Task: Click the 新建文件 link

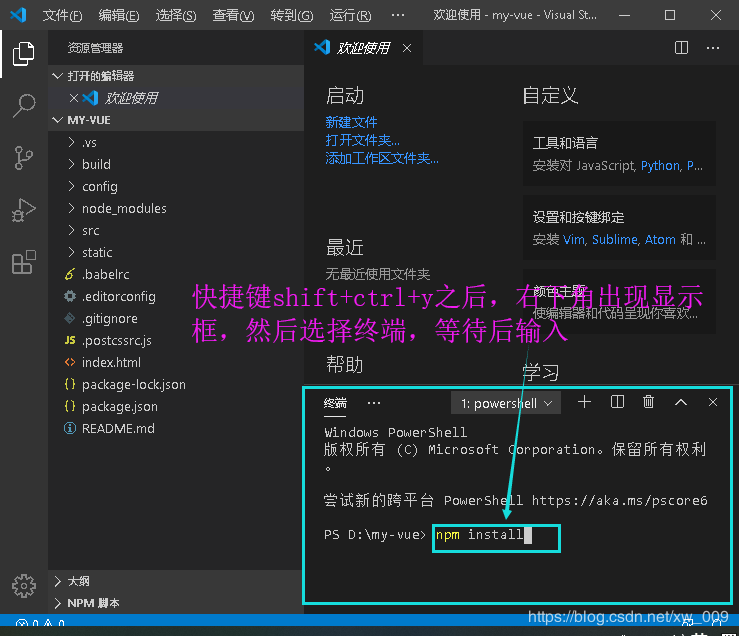Action: 351,123
